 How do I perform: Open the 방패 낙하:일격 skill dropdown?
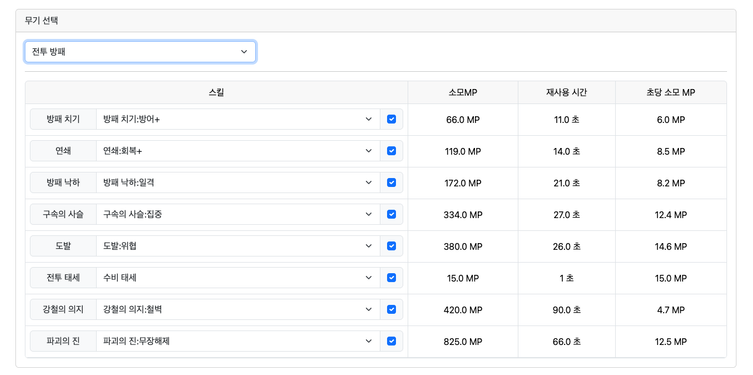238,182
